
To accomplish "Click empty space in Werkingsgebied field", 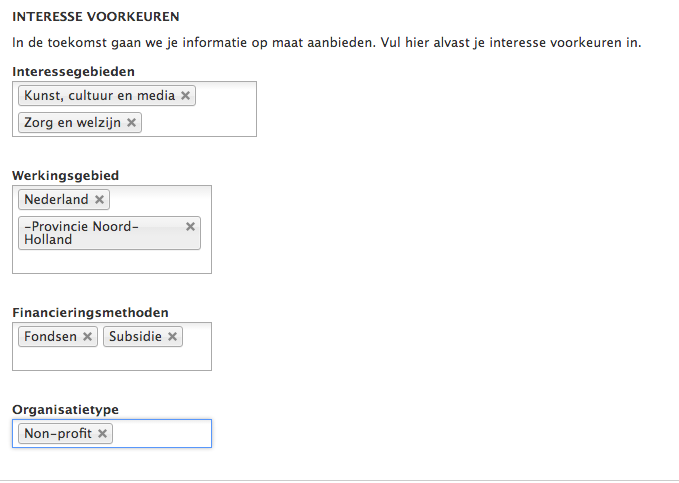I will [112, 261].
